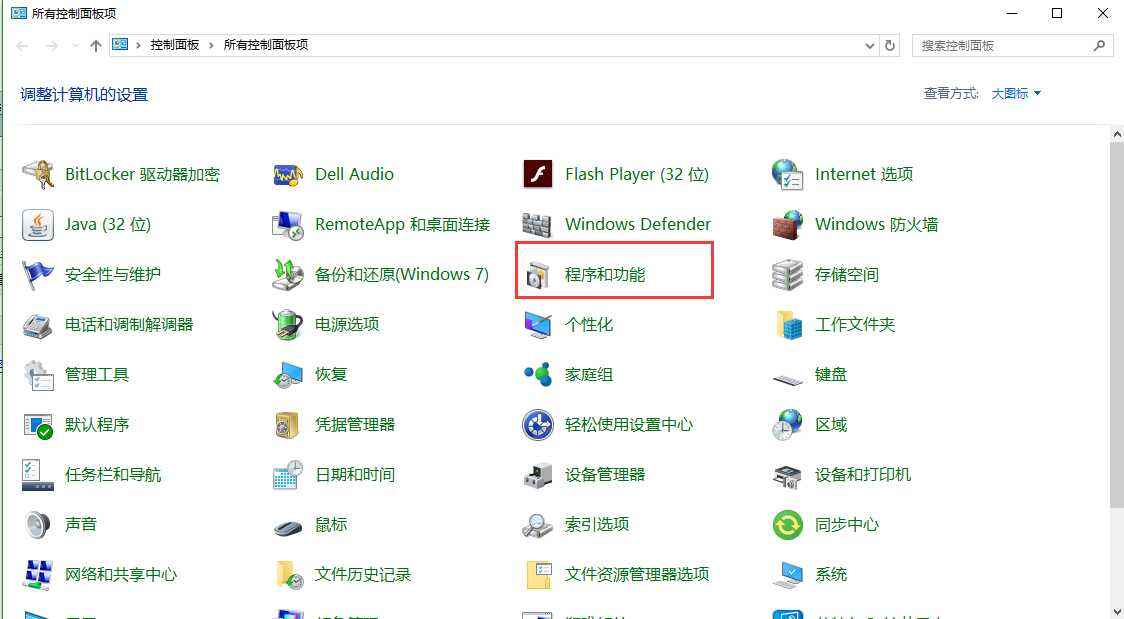Open the 网络和共享中心 icon

pyautogui.click(x=37, y=575)
